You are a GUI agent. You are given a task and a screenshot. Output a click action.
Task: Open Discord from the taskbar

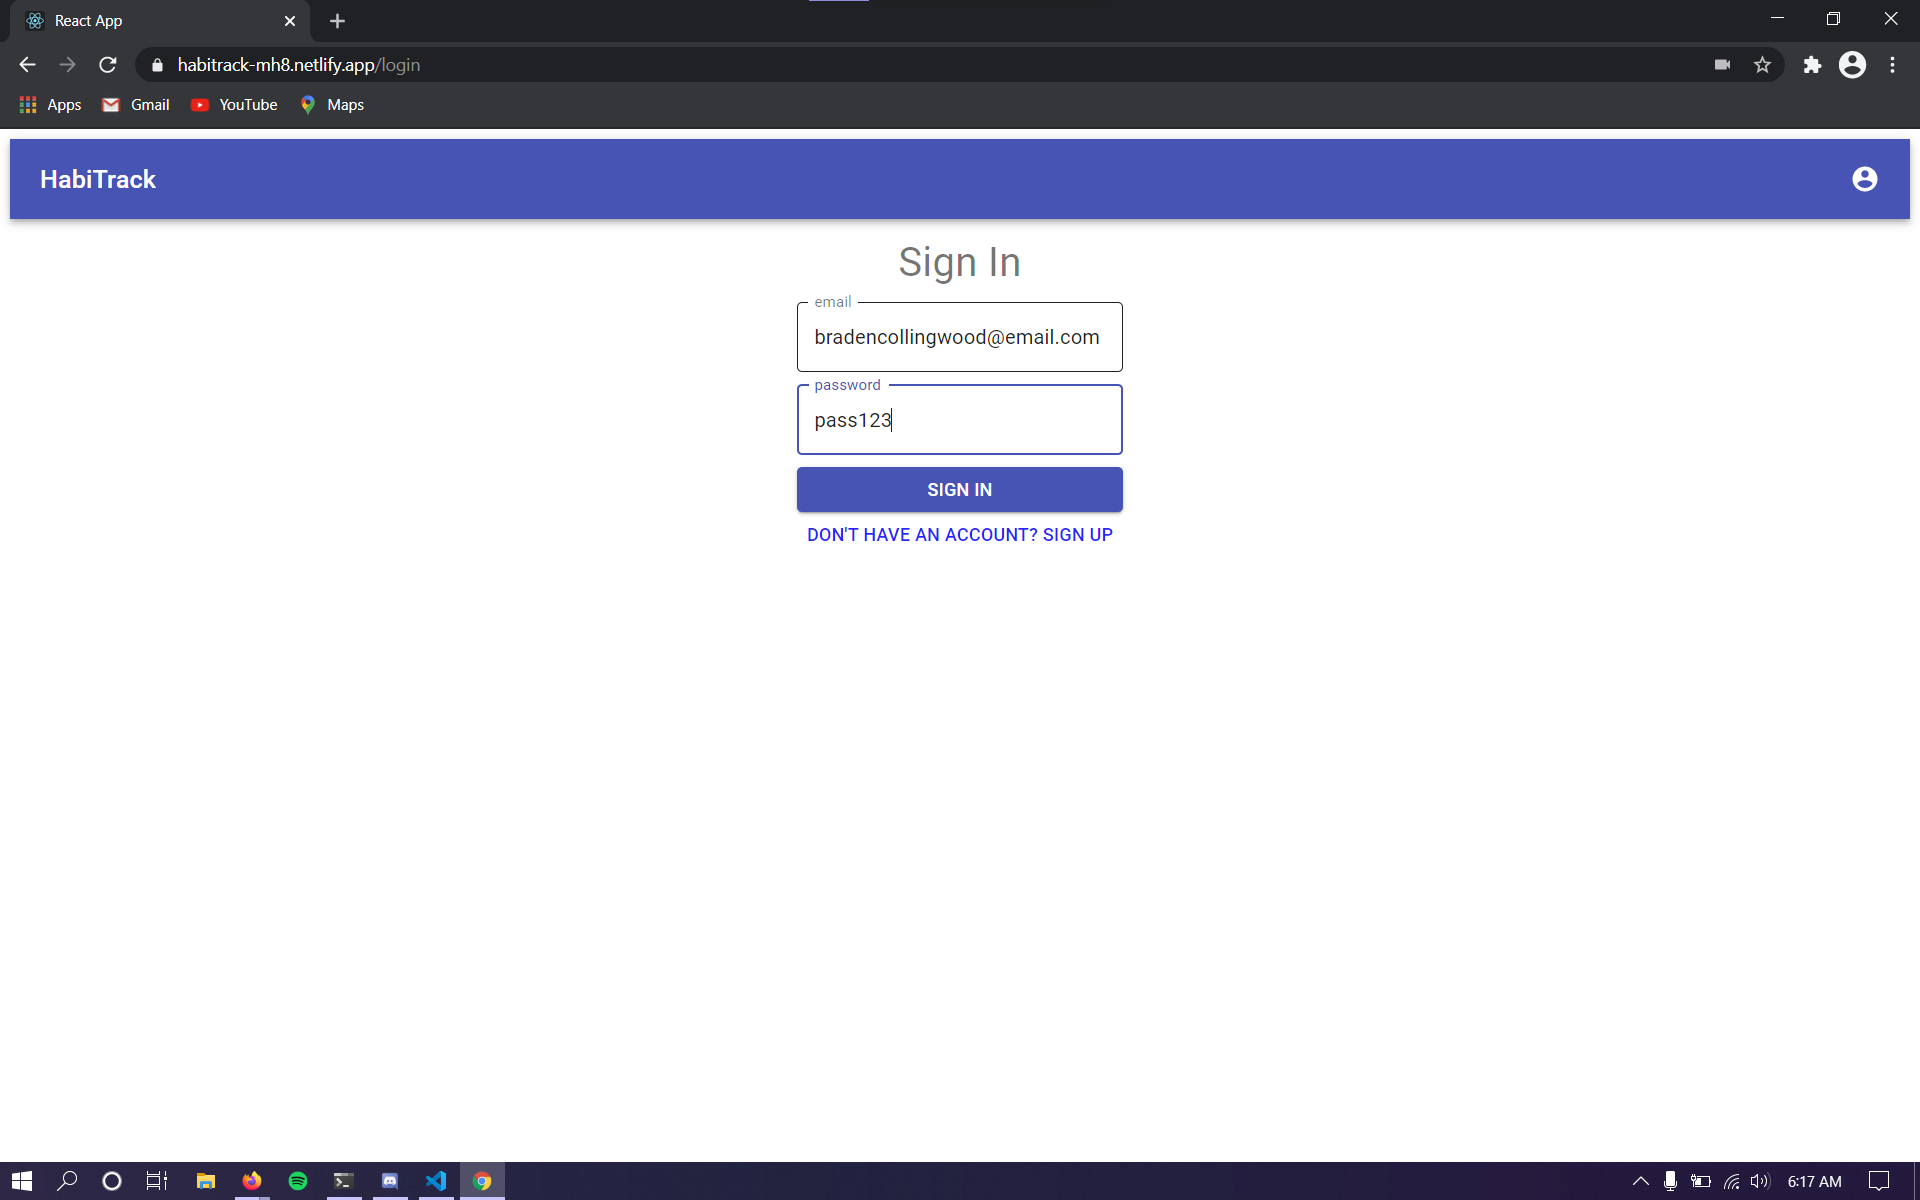pos(390,1181)
